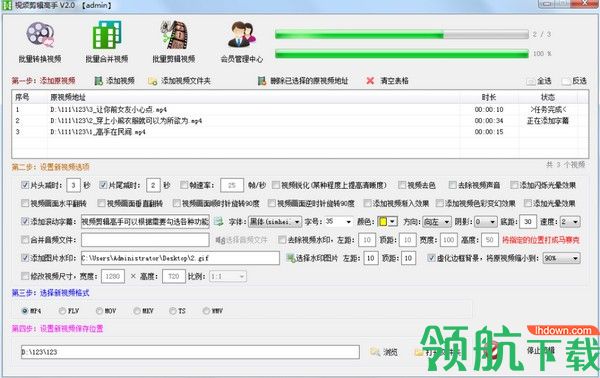Viewport: 600px width, 378px height.
Task: Enable 去除视频声音 checkbox
Action: pyautogui.click(x=453, y=185)
